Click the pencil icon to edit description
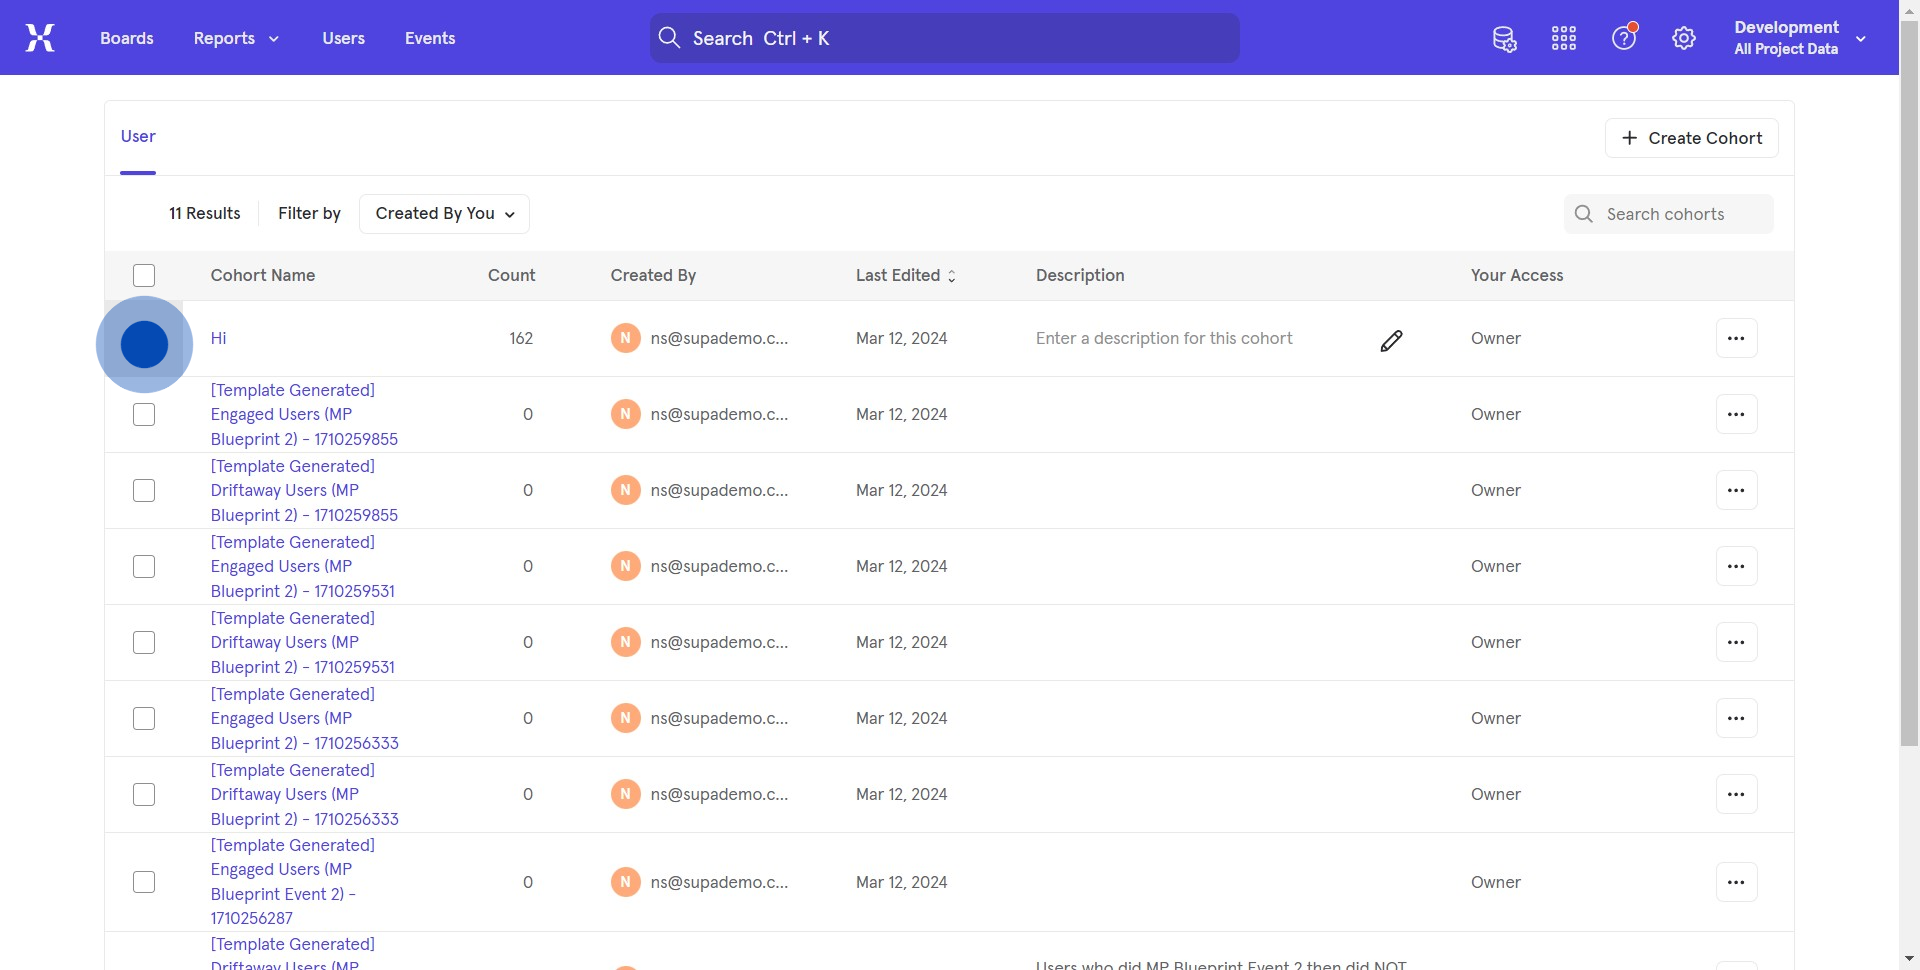Image resolution: width=1920 pixels, height=970 pixels. [1391, 341]
